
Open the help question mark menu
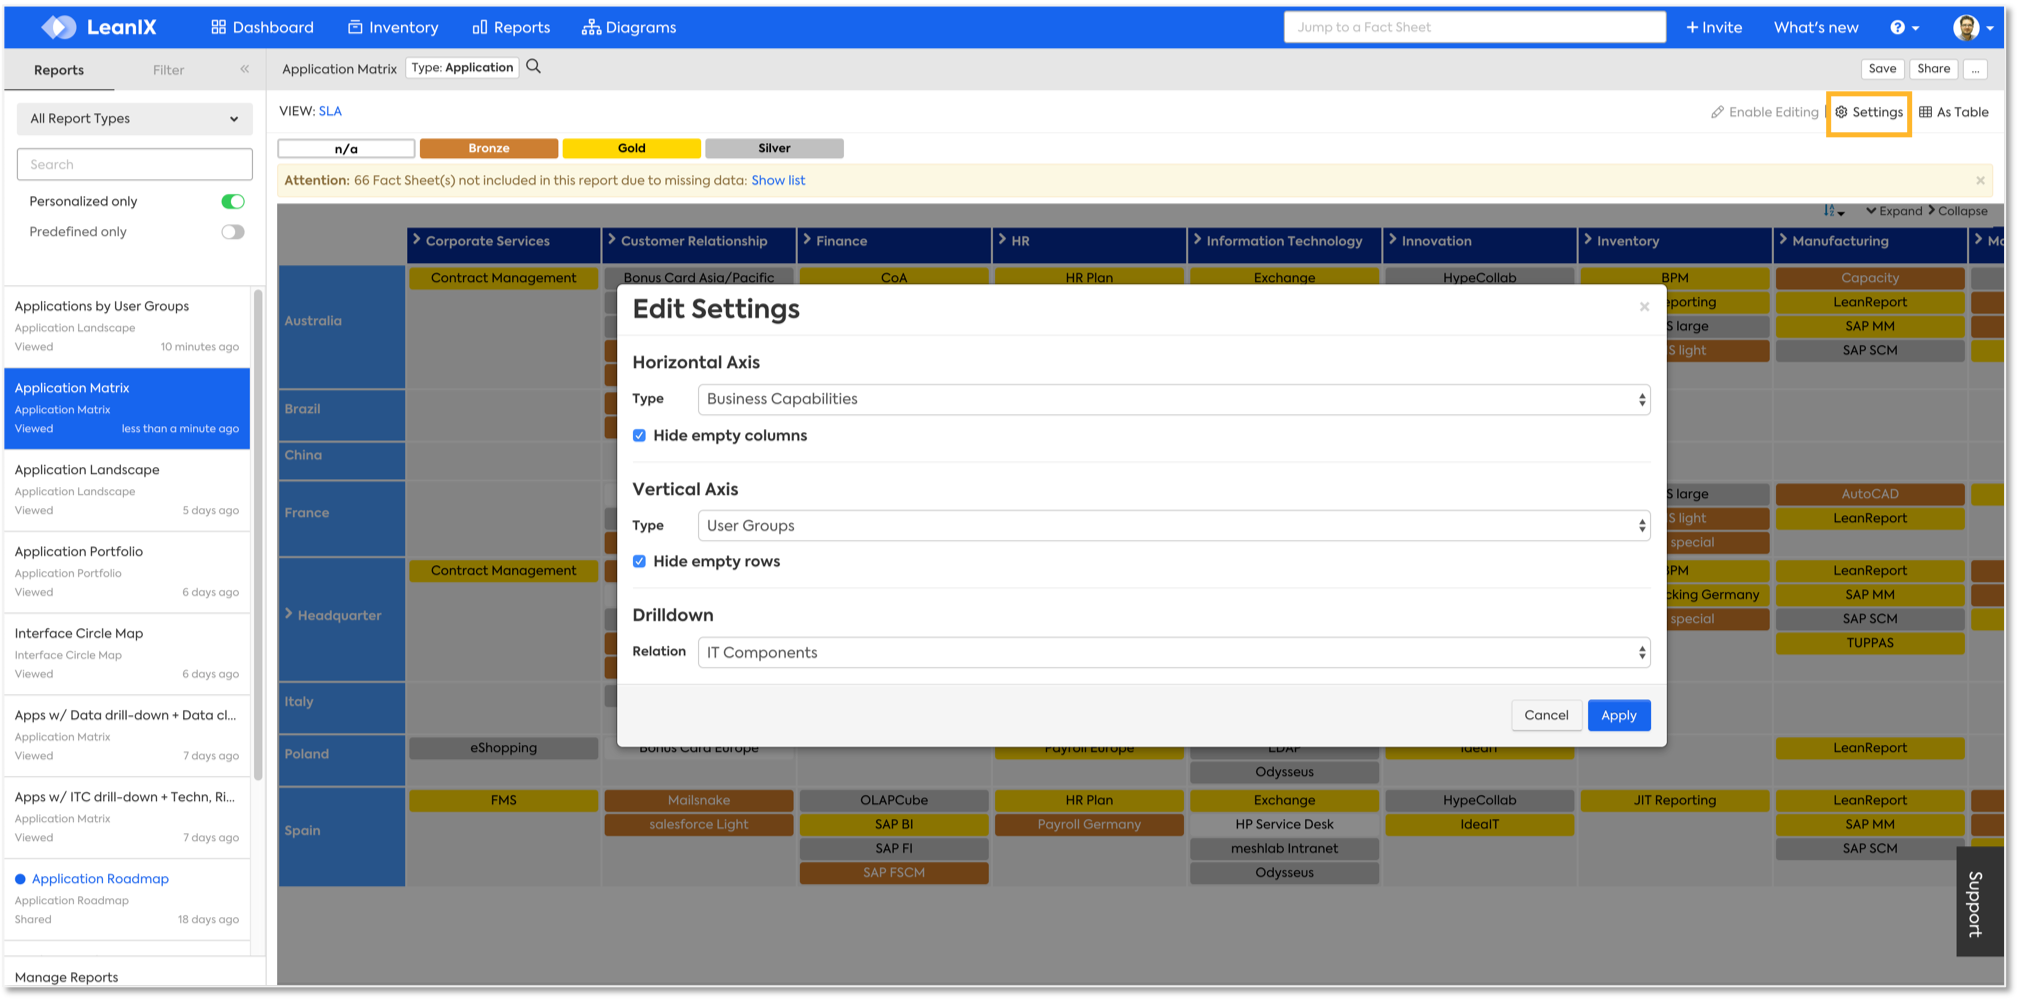coord(1904,27)
